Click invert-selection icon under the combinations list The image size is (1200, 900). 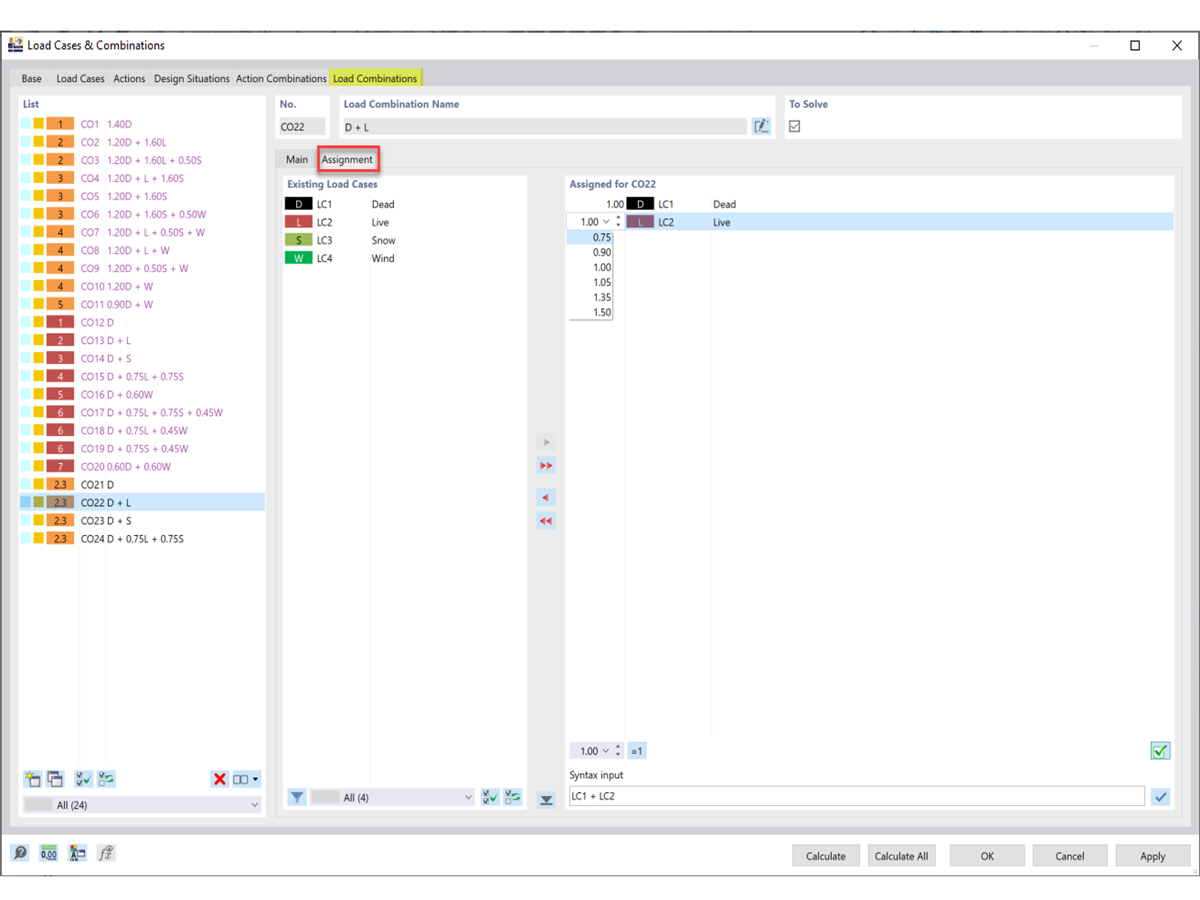coord(107,779)
